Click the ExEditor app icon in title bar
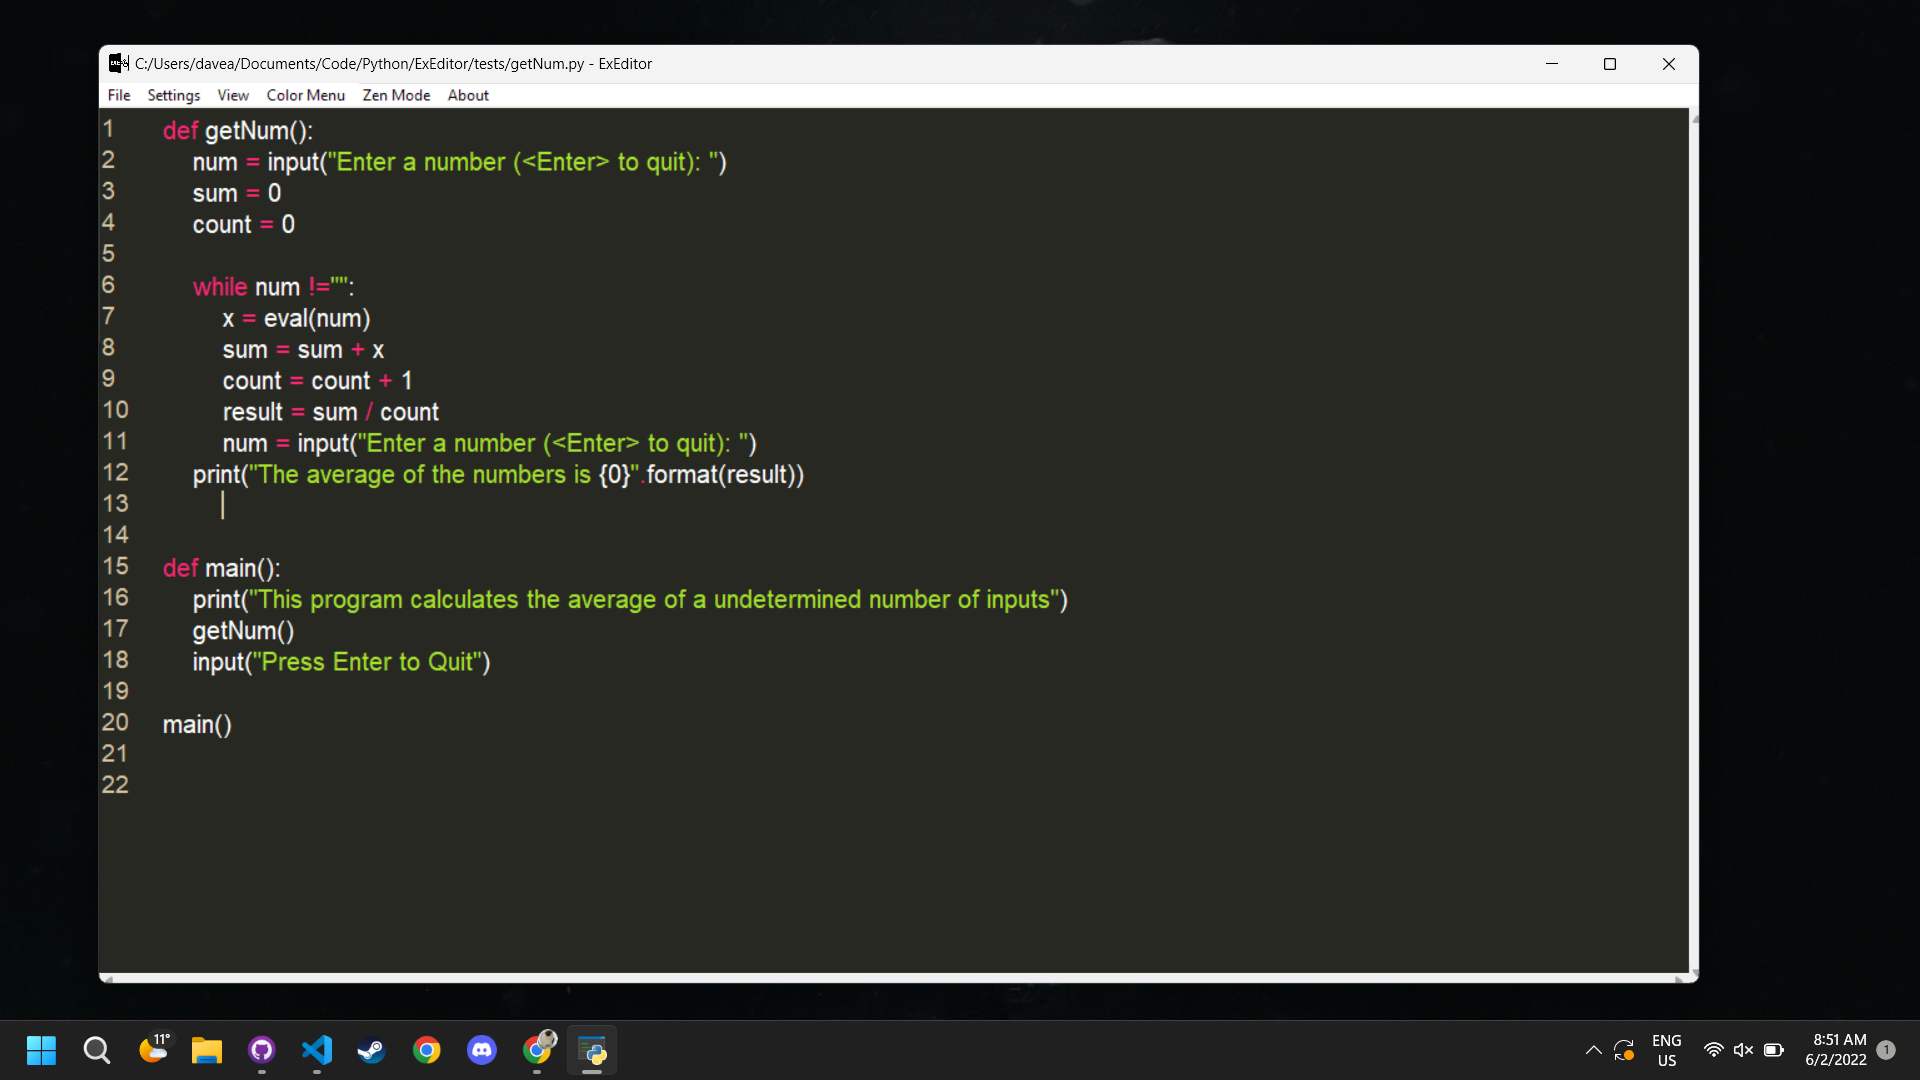The height and width of the screenshot is (1080, 1920). pos(119,63)
